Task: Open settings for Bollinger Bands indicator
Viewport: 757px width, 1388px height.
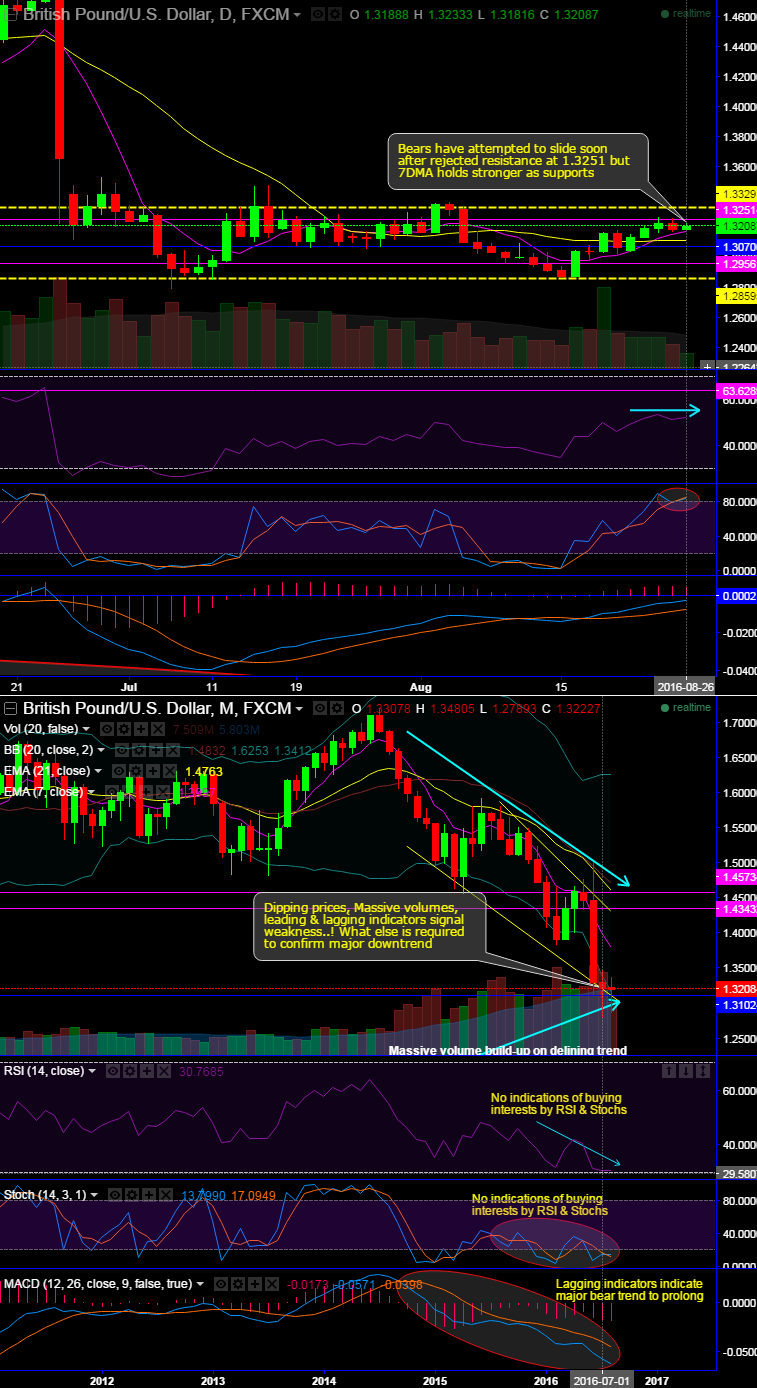Action: [137, 750]
